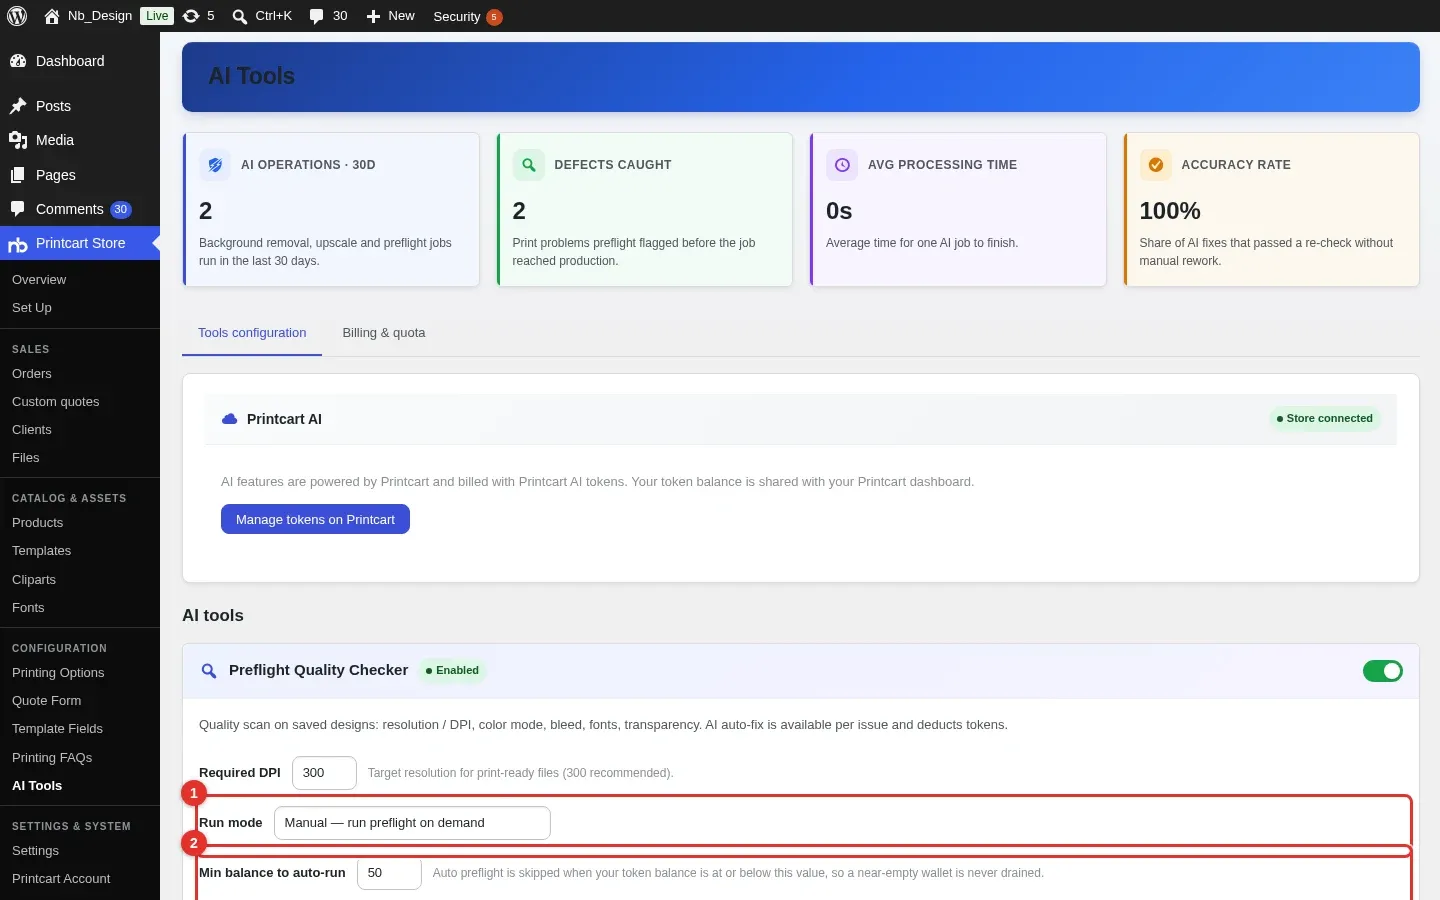Open Cliparts page
The image size is (1440, 900).
(x=34, y=580)
